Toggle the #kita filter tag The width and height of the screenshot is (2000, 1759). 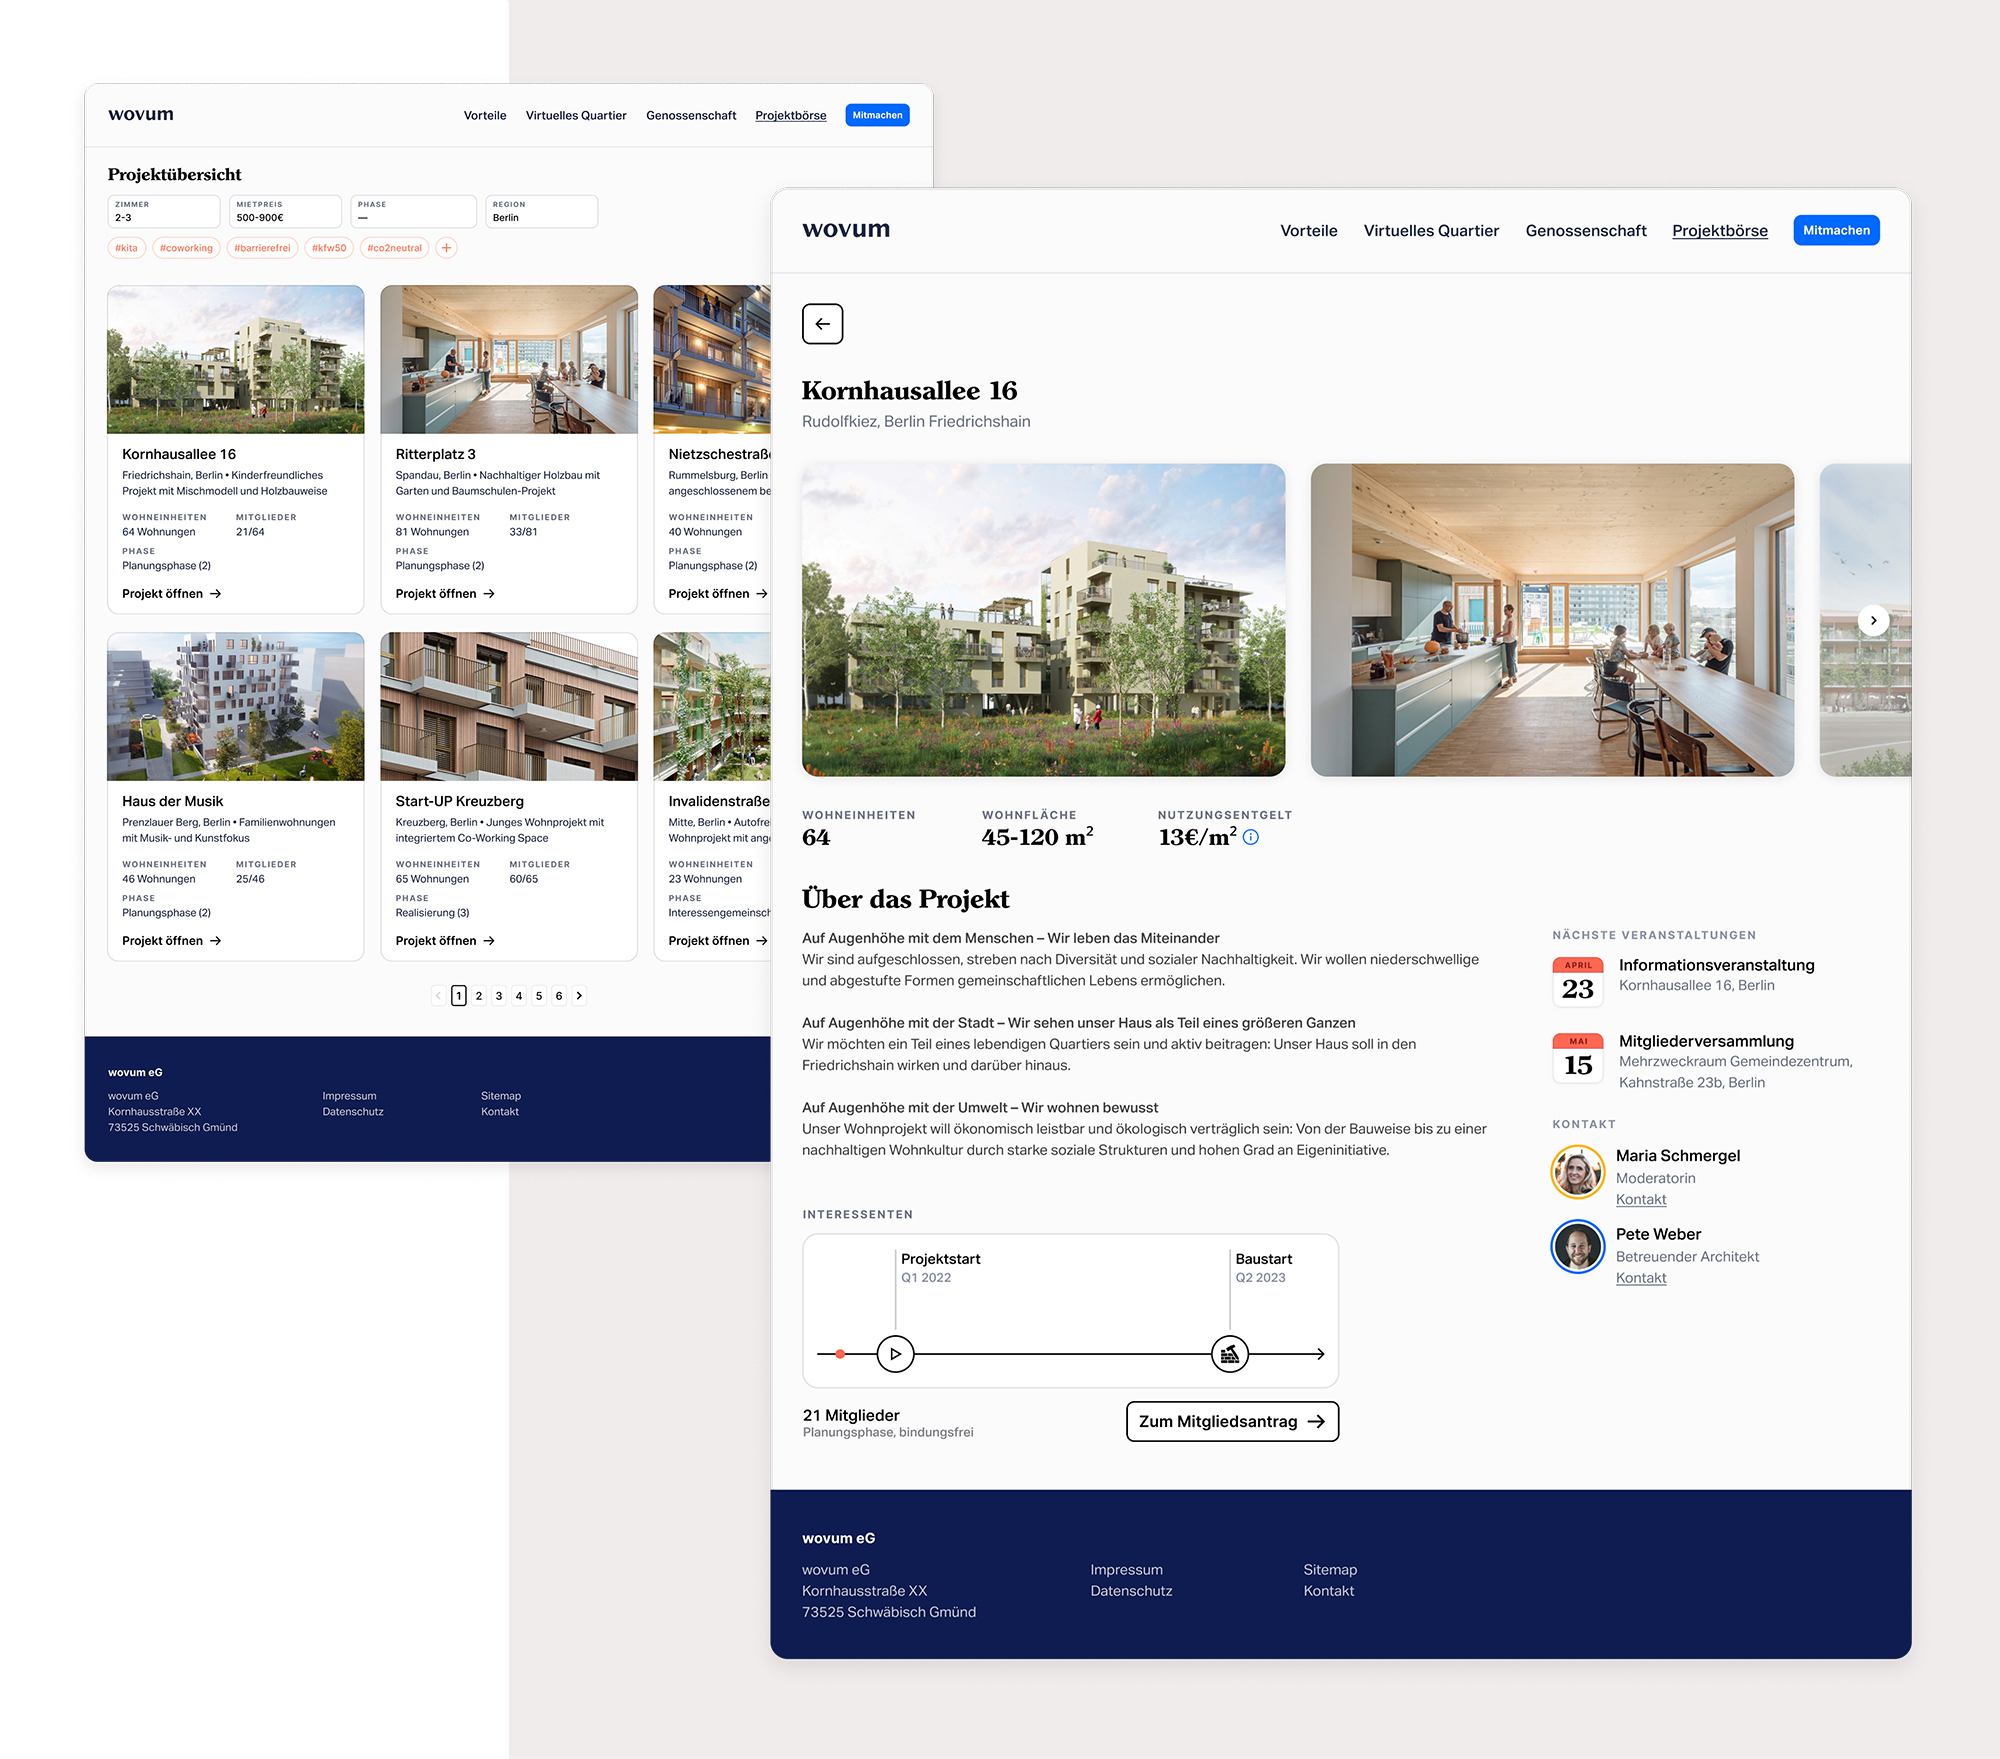tap(126, 247)
